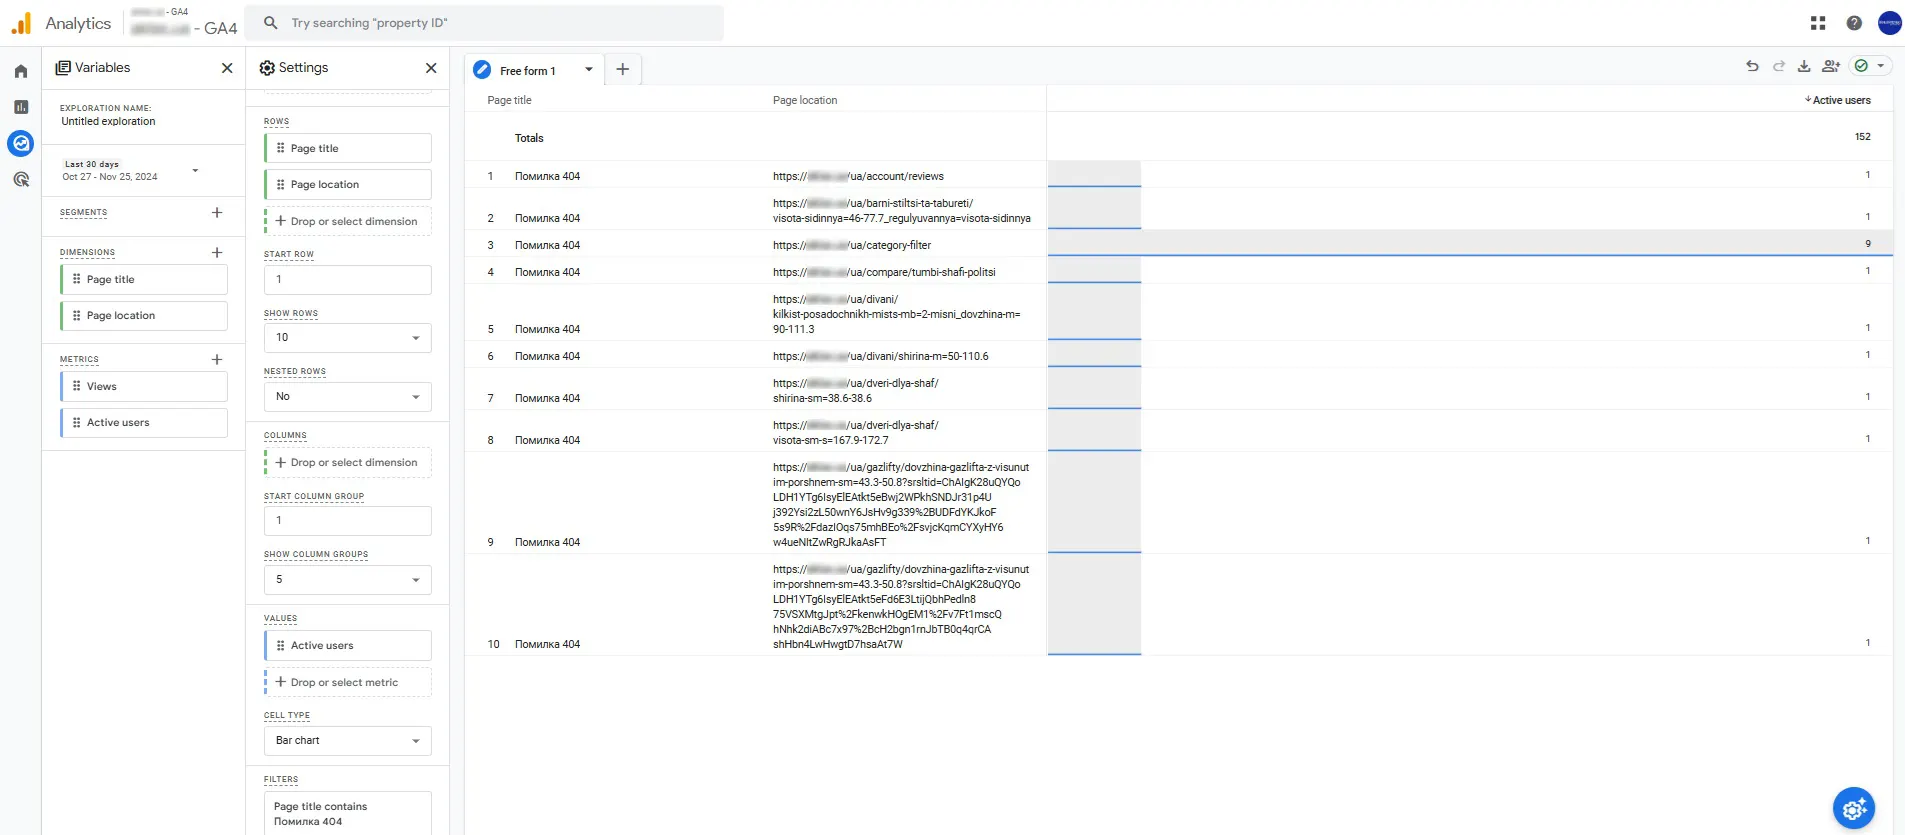
Task: Select Page title dimension in Variables
Action: (144, 280)
